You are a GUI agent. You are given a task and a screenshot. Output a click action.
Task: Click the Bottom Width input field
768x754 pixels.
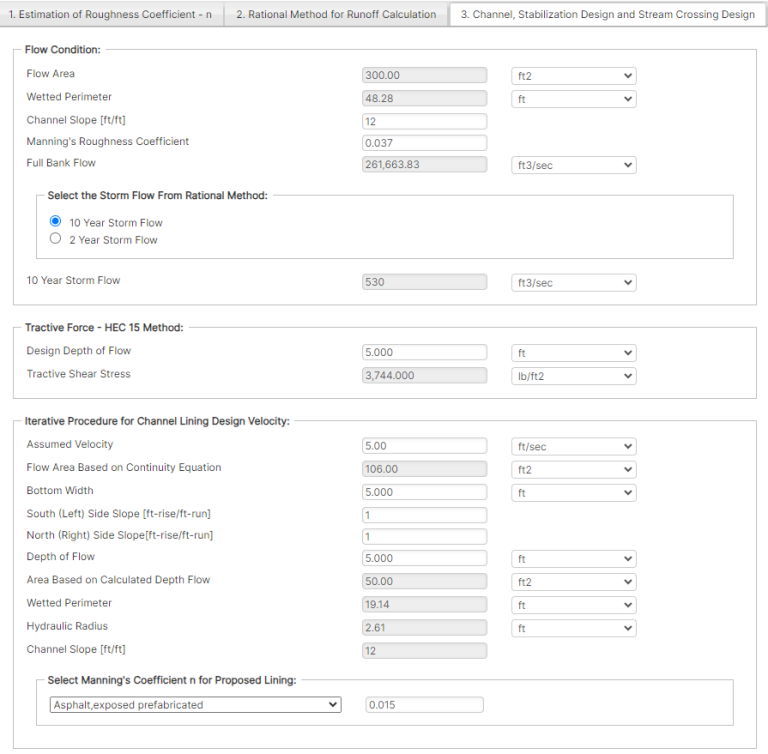pos(425,492)
